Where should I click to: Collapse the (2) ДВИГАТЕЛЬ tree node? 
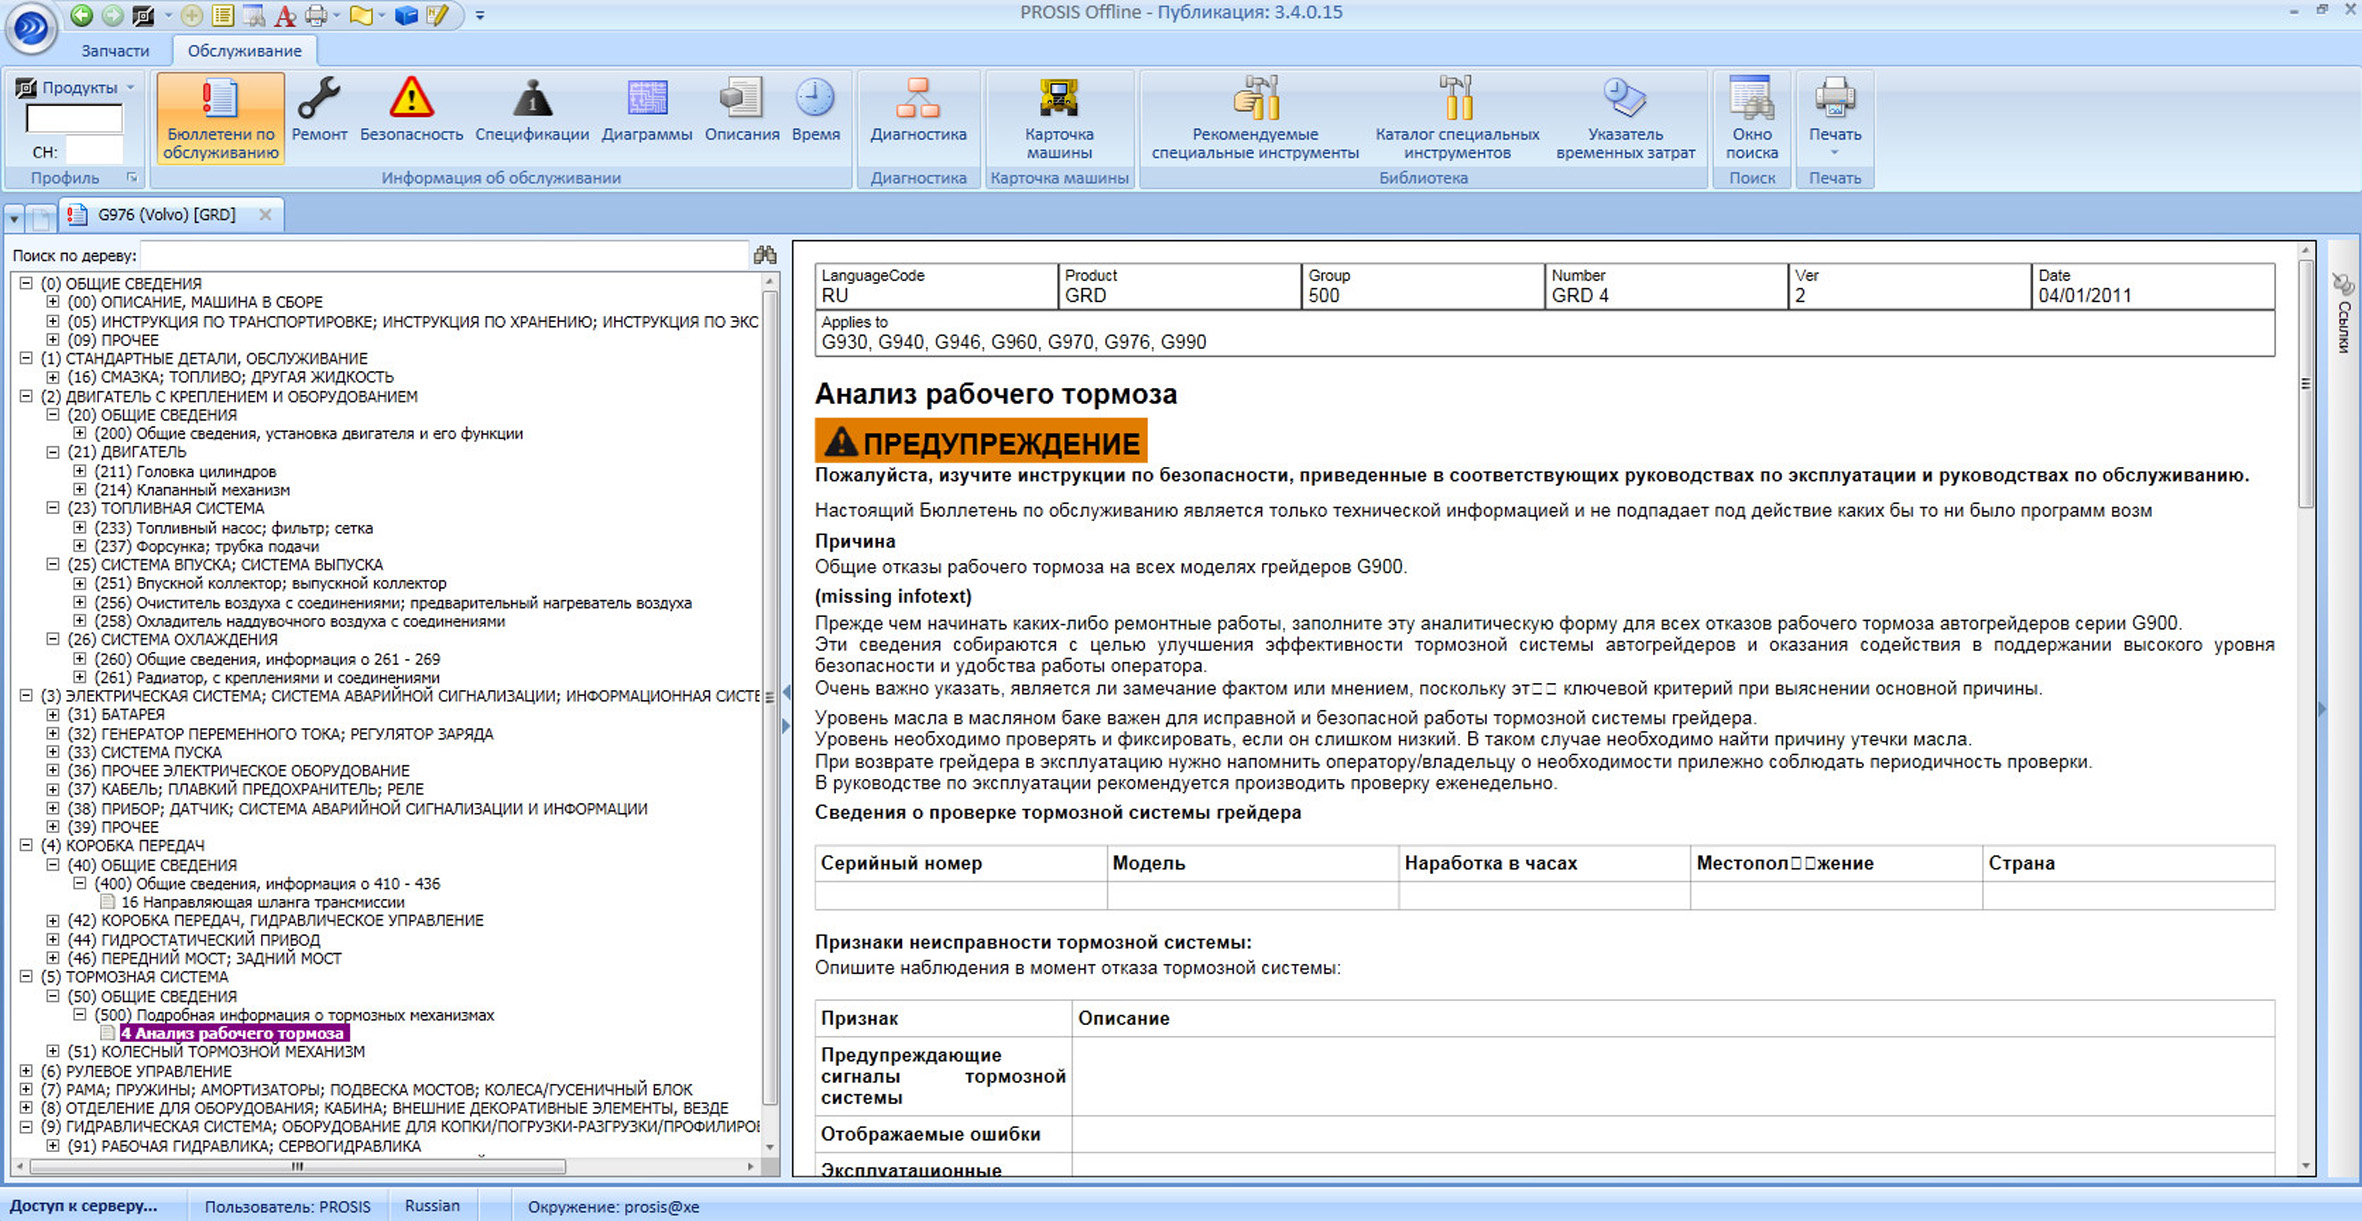click(27, 396)
